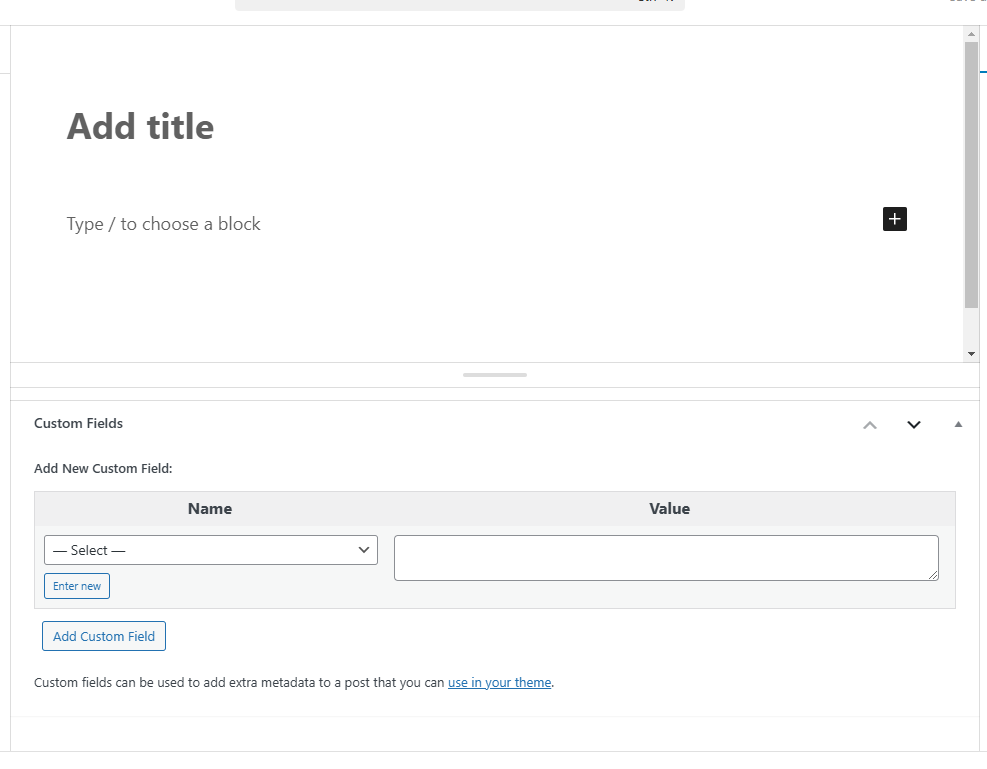Screen dimensions: 987x769
Task: Click the editor scrollbar down arrow
Action: tap(971, 354)
